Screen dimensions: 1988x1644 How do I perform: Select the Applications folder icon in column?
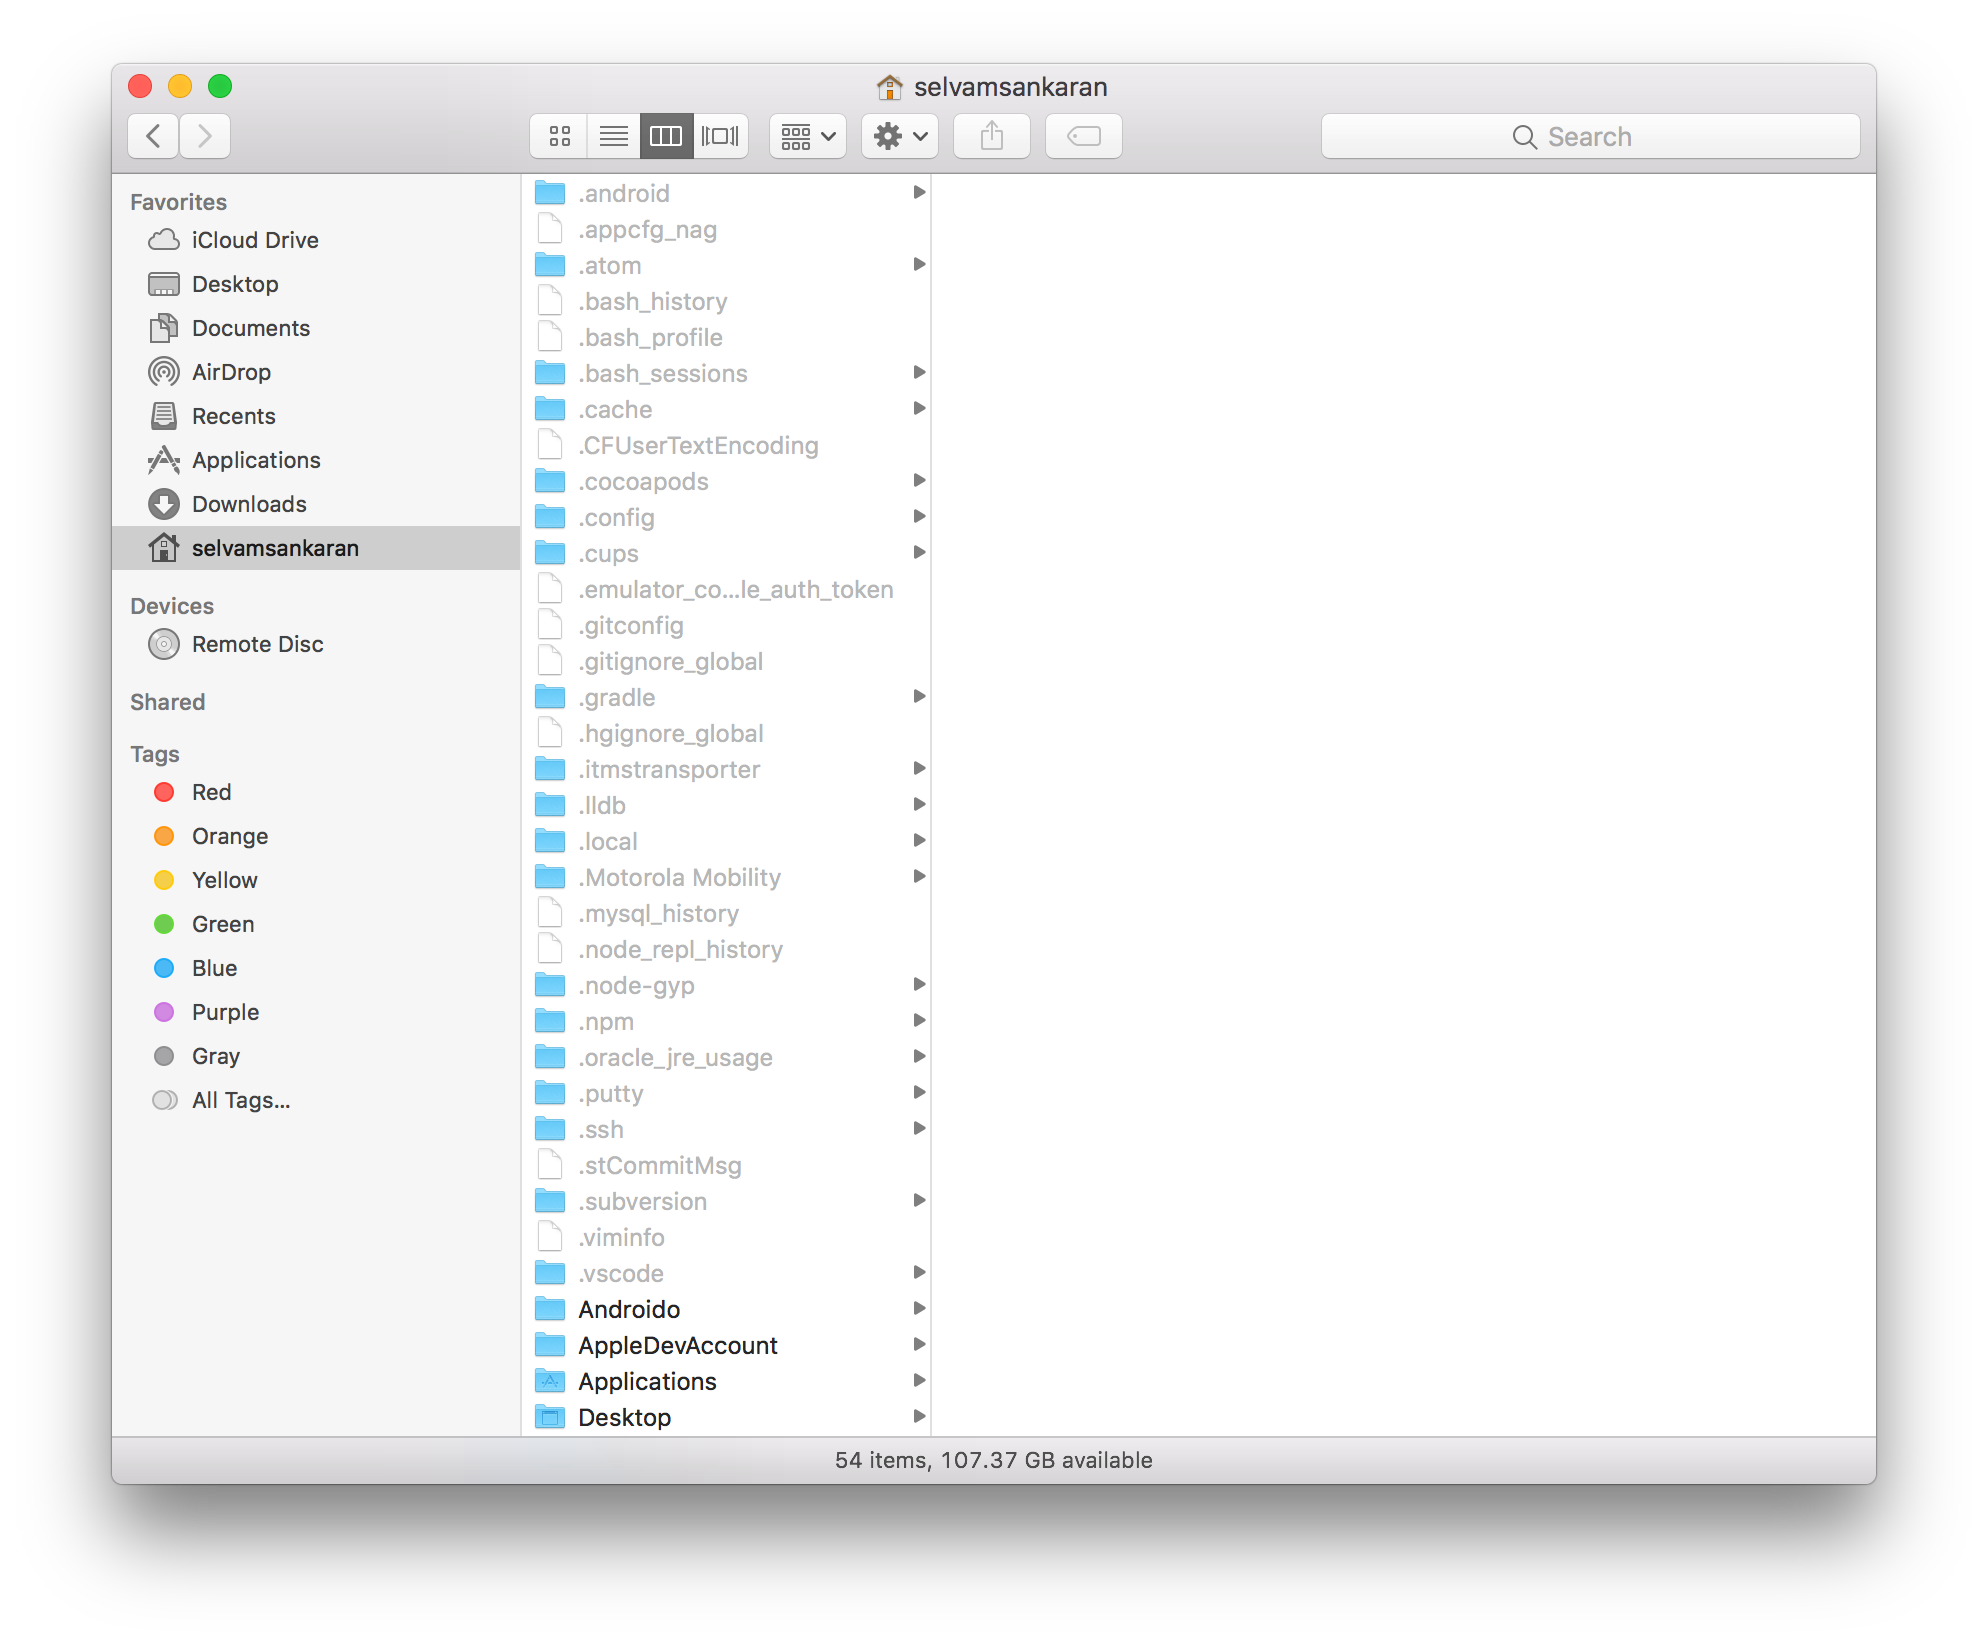coord(550,1381)
